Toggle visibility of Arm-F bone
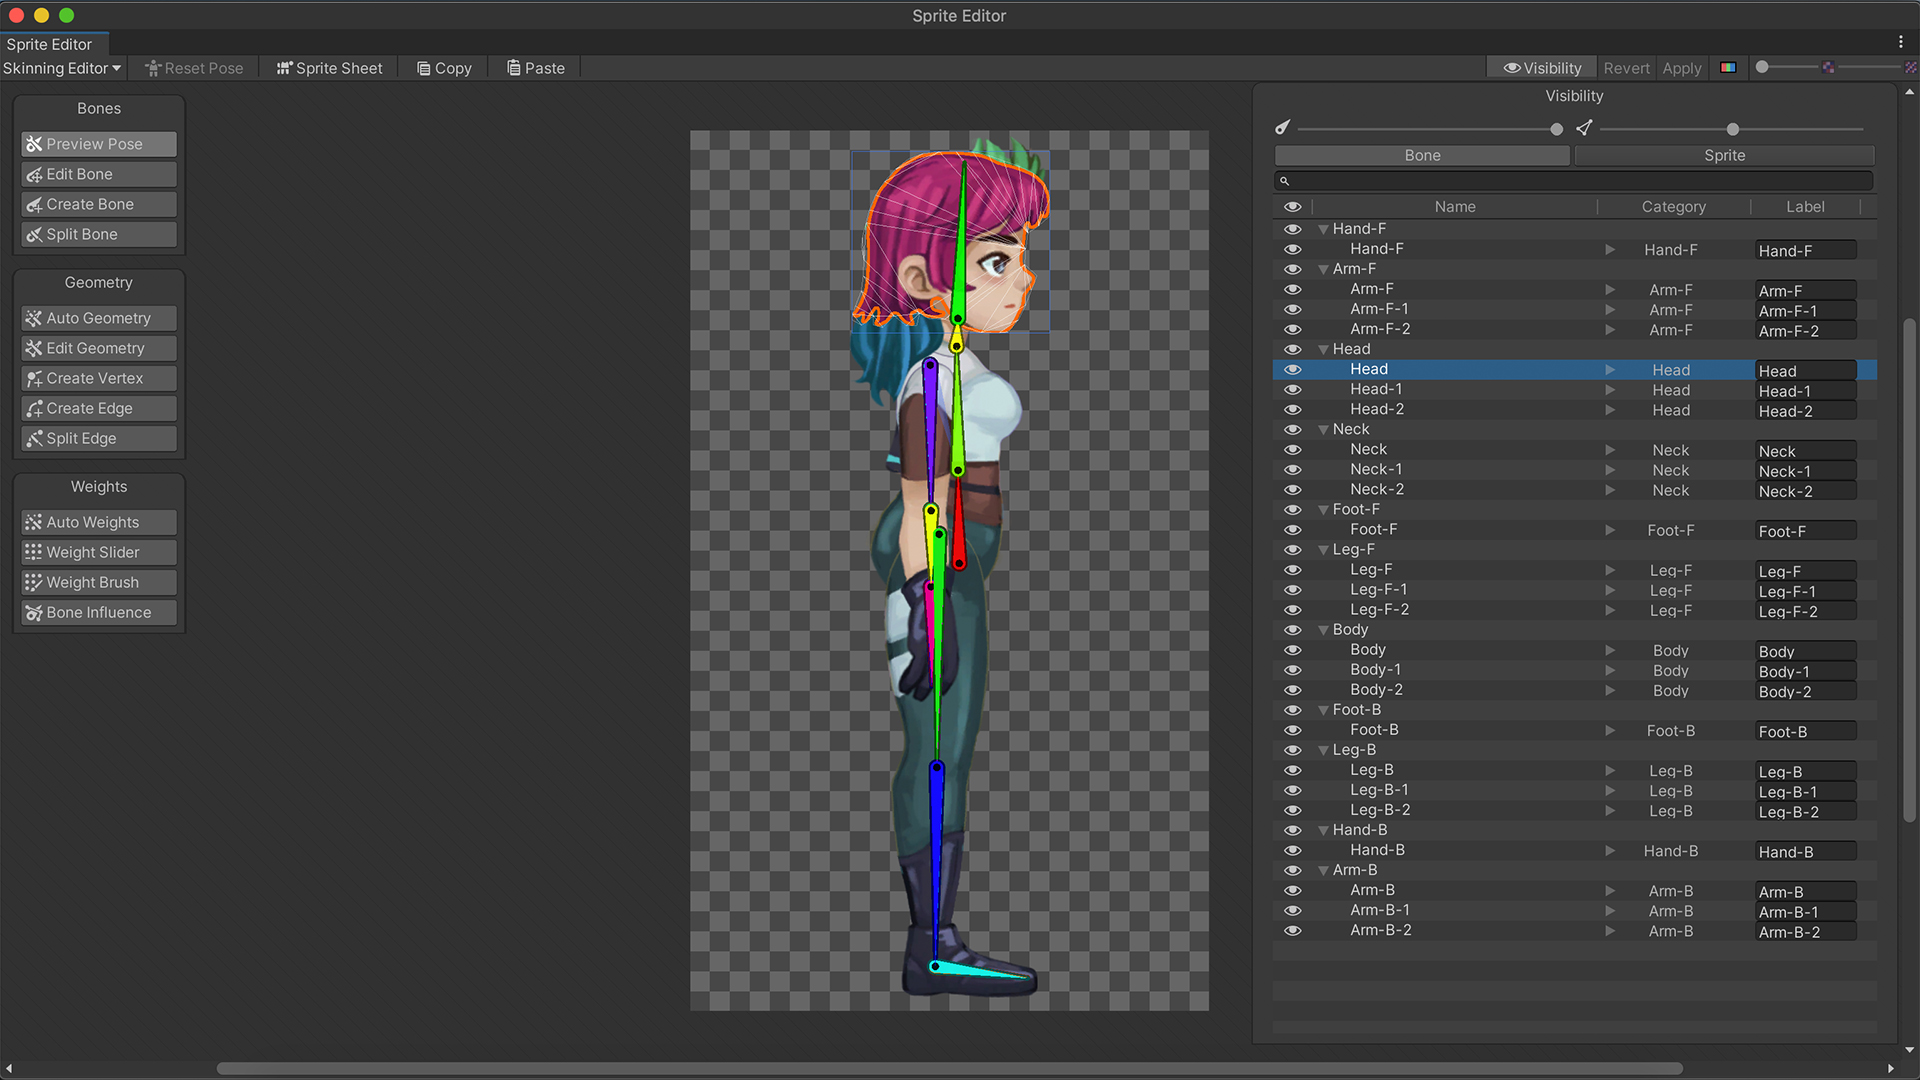1920x1080 pixels. [1292, 289]
